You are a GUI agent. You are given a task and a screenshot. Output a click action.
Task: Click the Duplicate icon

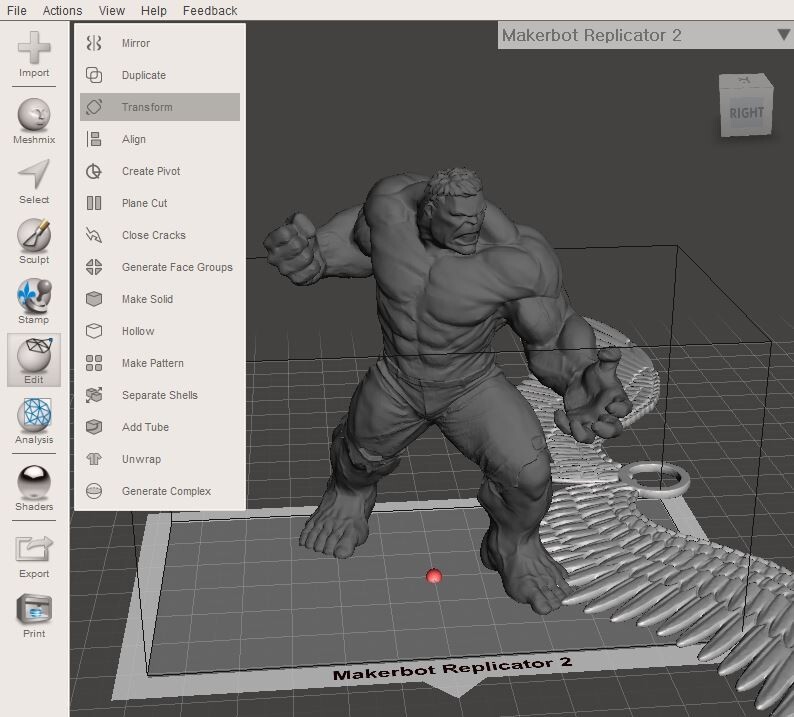pos(94,75)
